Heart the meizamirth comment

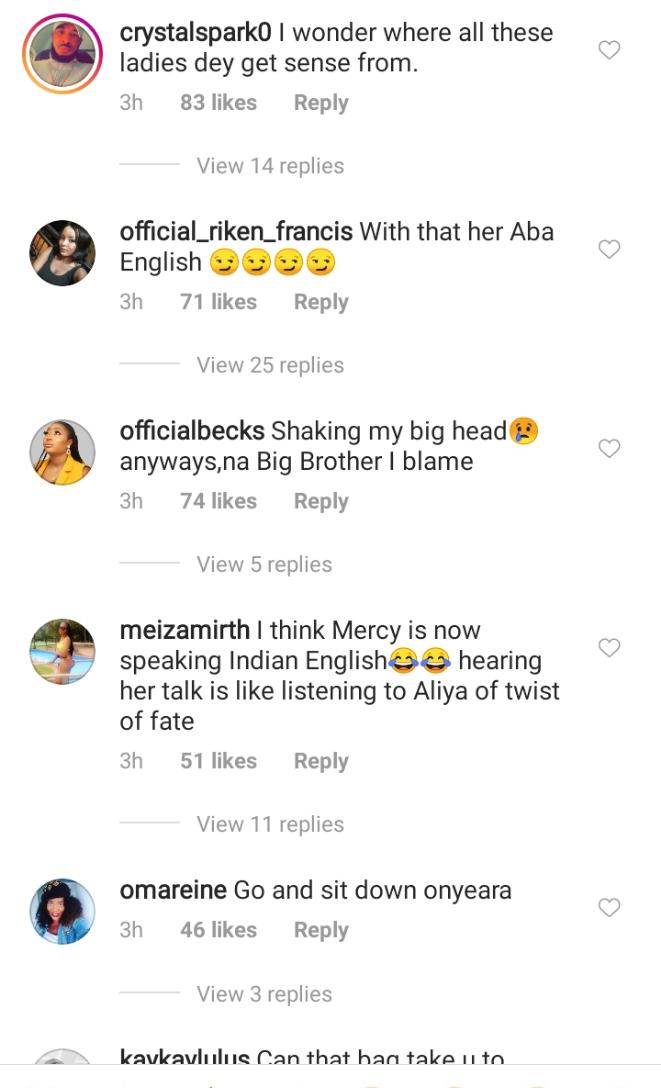(x=609, y=648)
